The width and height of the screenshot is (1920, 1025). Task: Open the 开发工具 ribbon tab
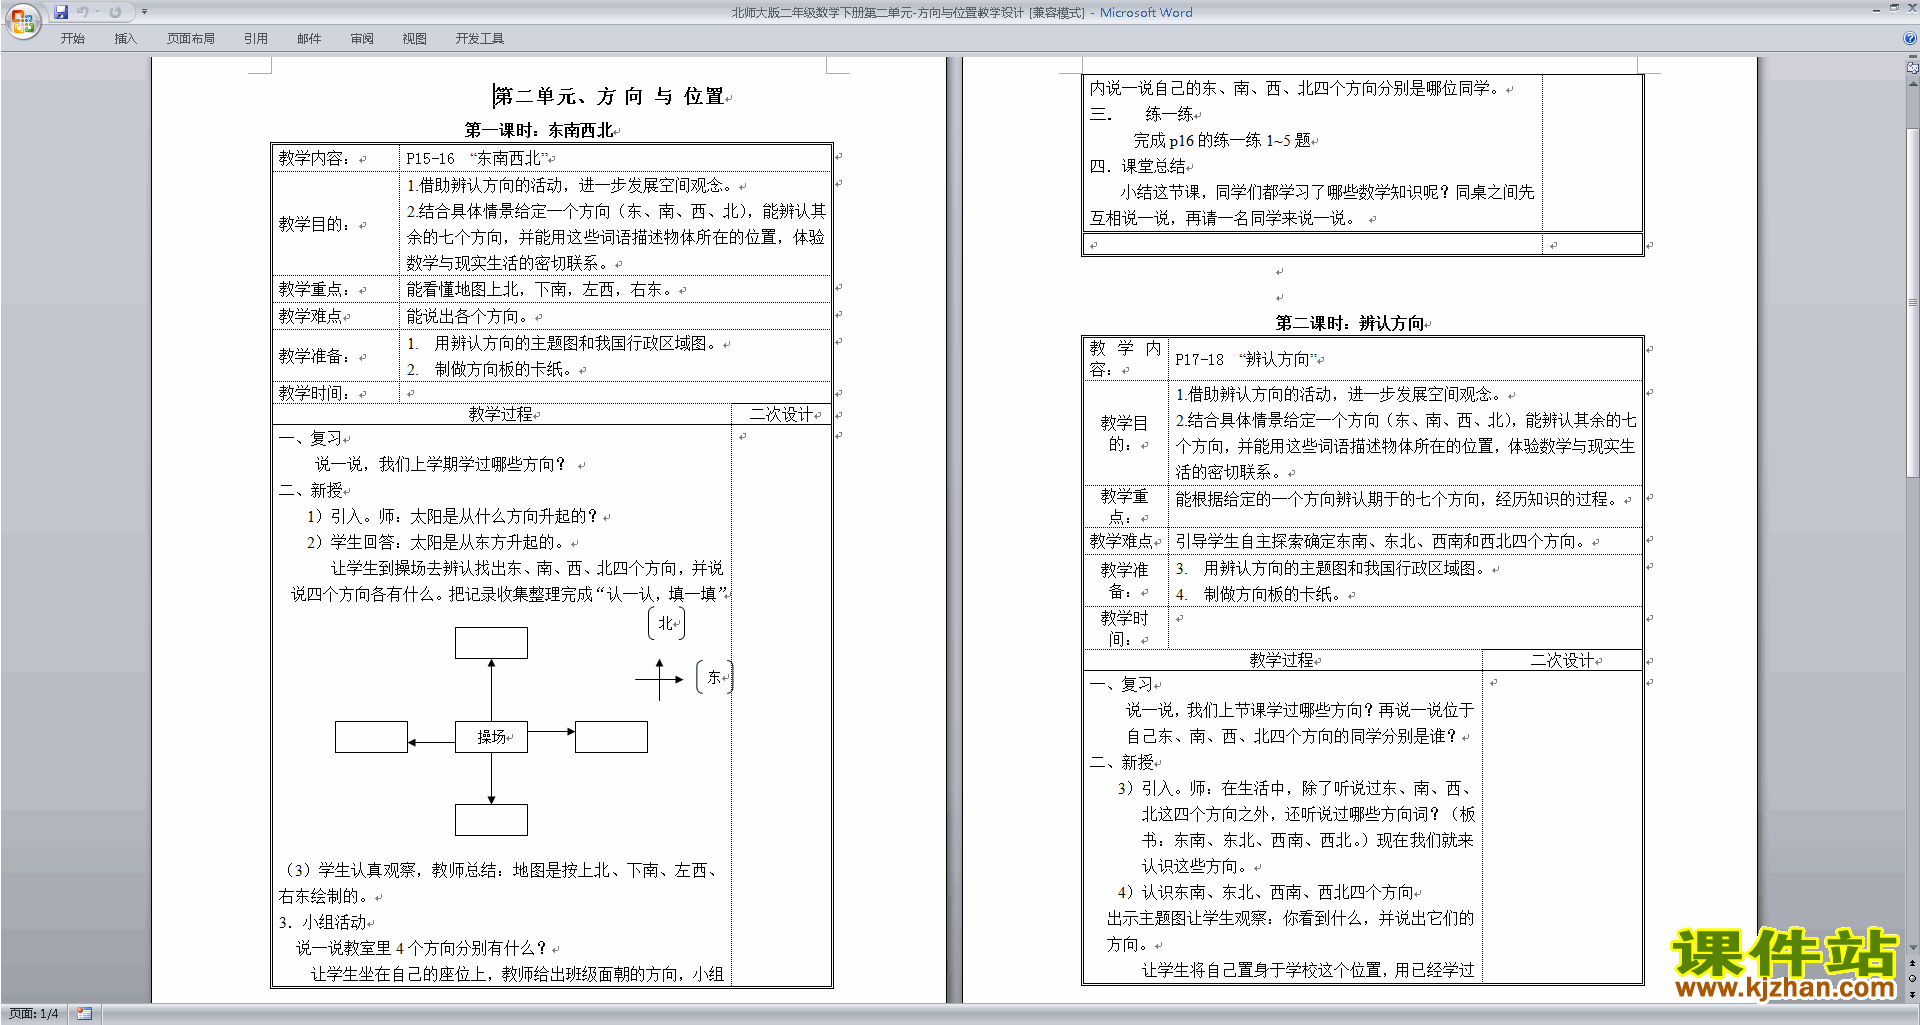point(479,38)
